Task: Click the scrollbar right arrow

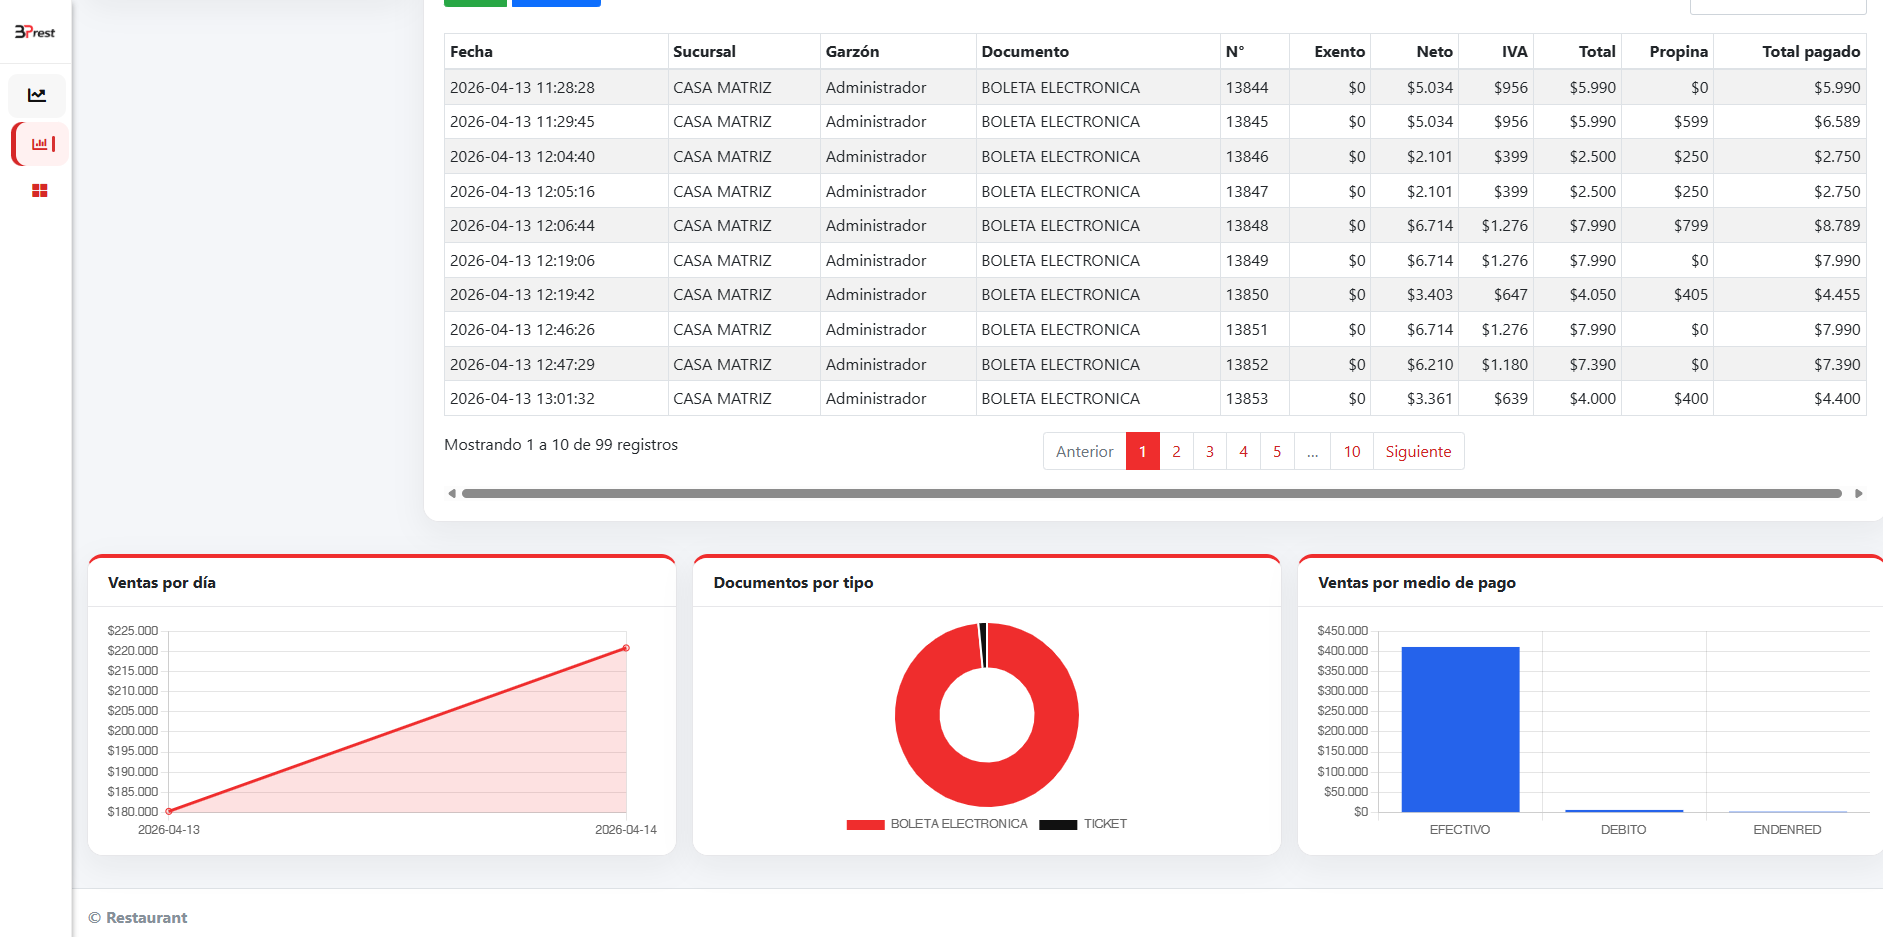Action: [1858, 493]
